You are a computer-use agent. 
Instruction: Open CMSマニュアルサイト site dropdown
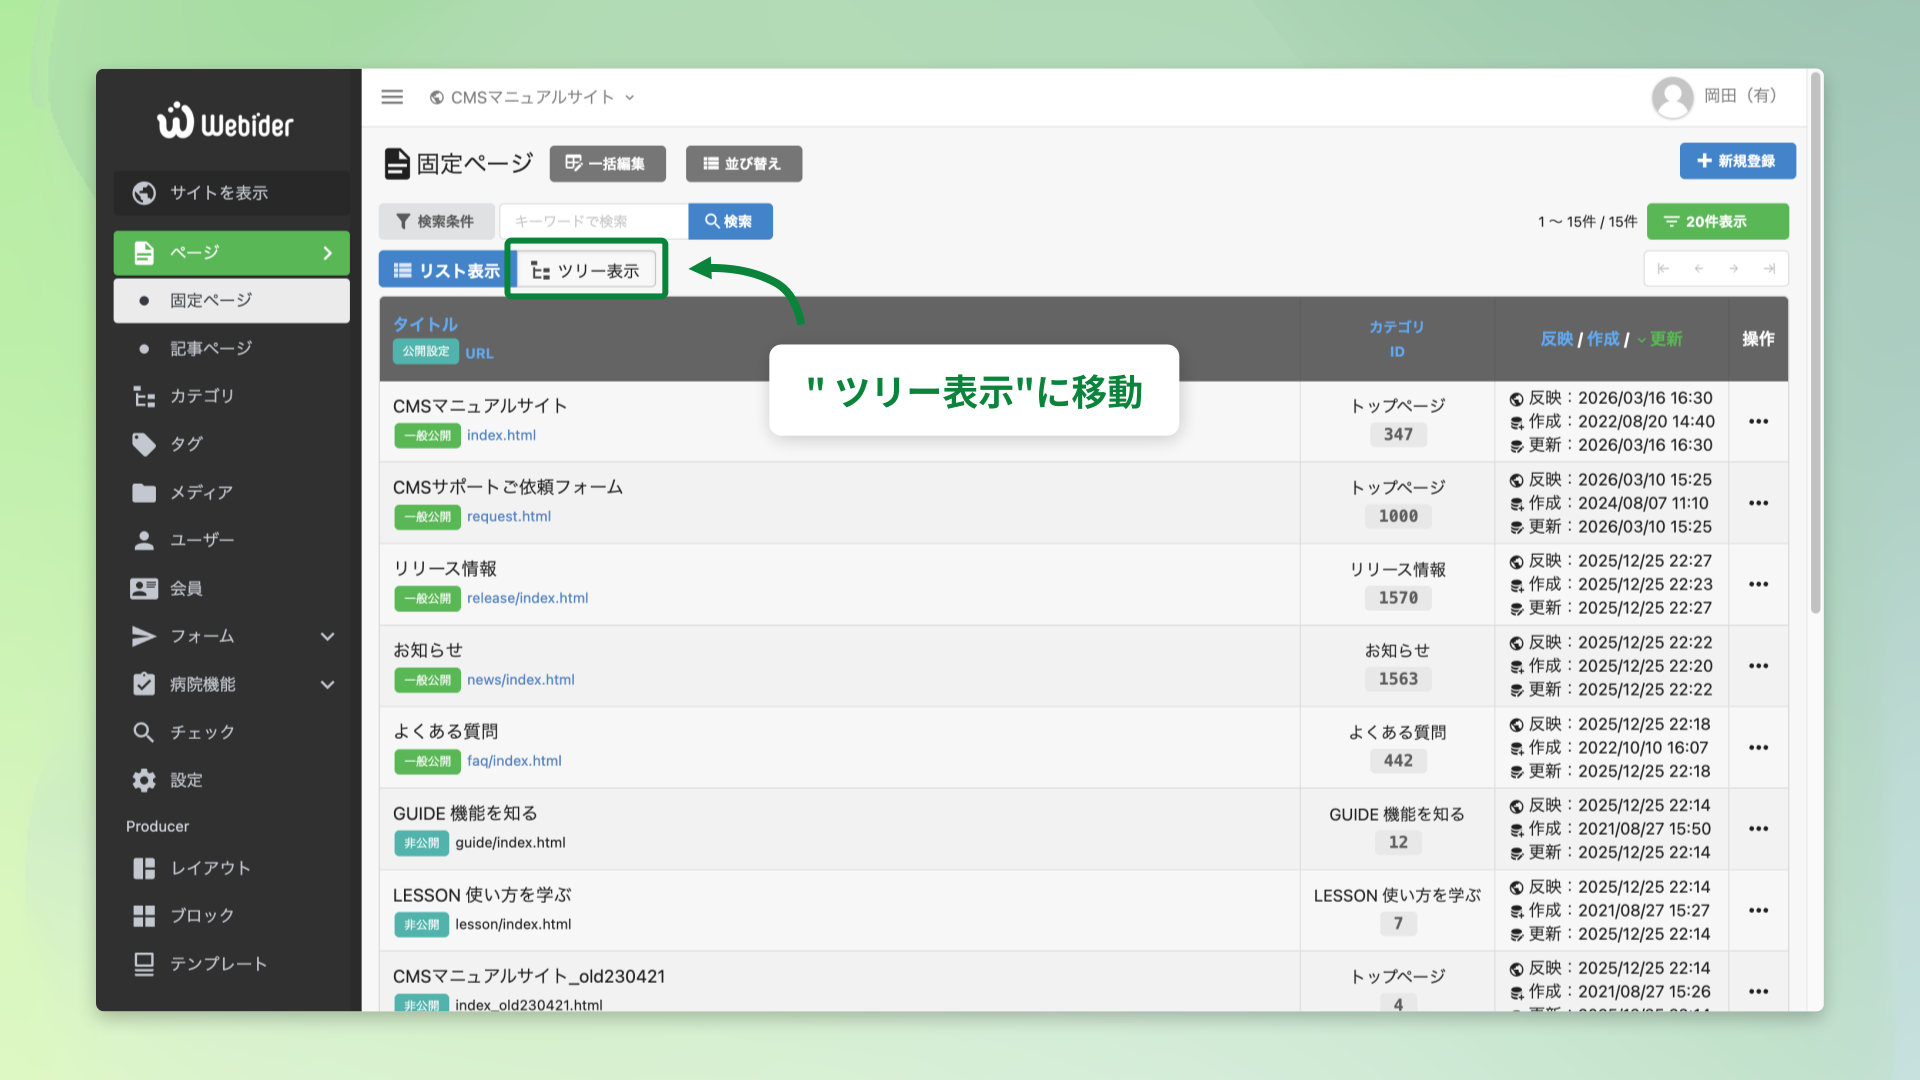coord(532,97)
